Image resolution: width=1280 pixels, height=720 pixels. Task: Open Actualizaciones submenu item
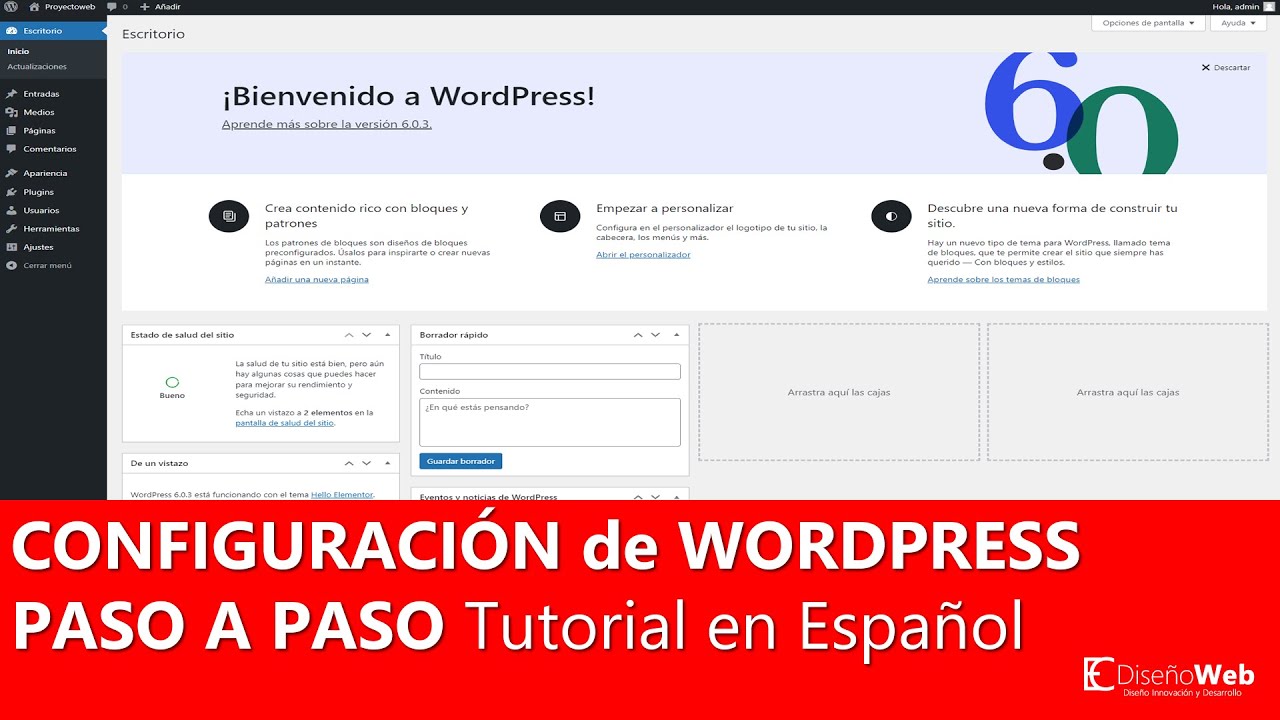[x=37, y=67]
